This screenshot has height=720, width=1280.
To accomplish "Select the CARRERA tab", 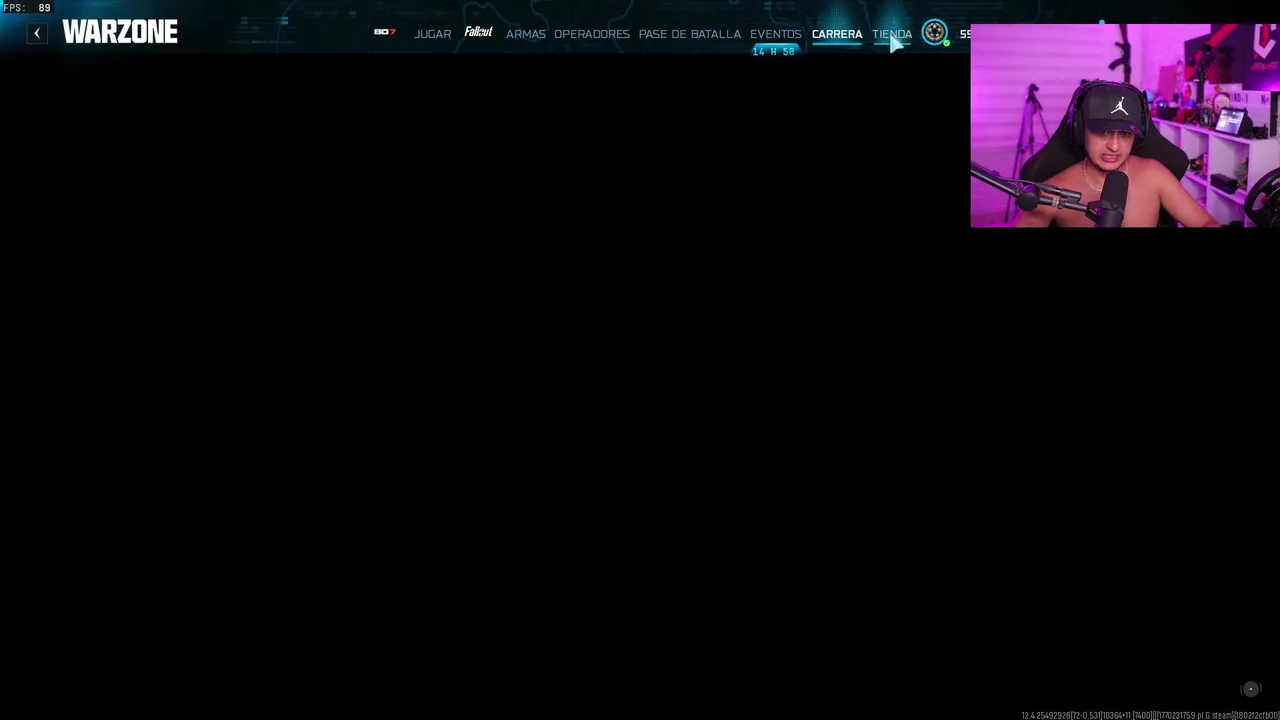I will (x=837, y=34).
